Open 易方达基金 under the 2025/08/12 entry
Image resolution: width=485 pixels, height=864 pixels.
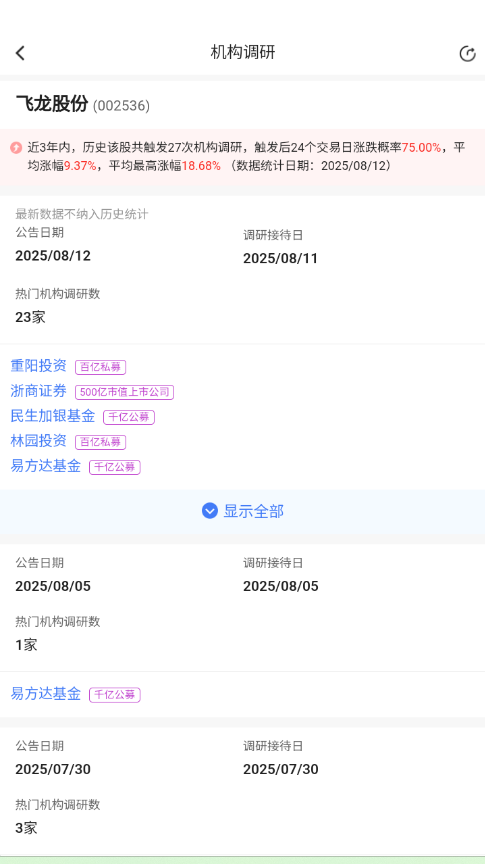point(46,466)
